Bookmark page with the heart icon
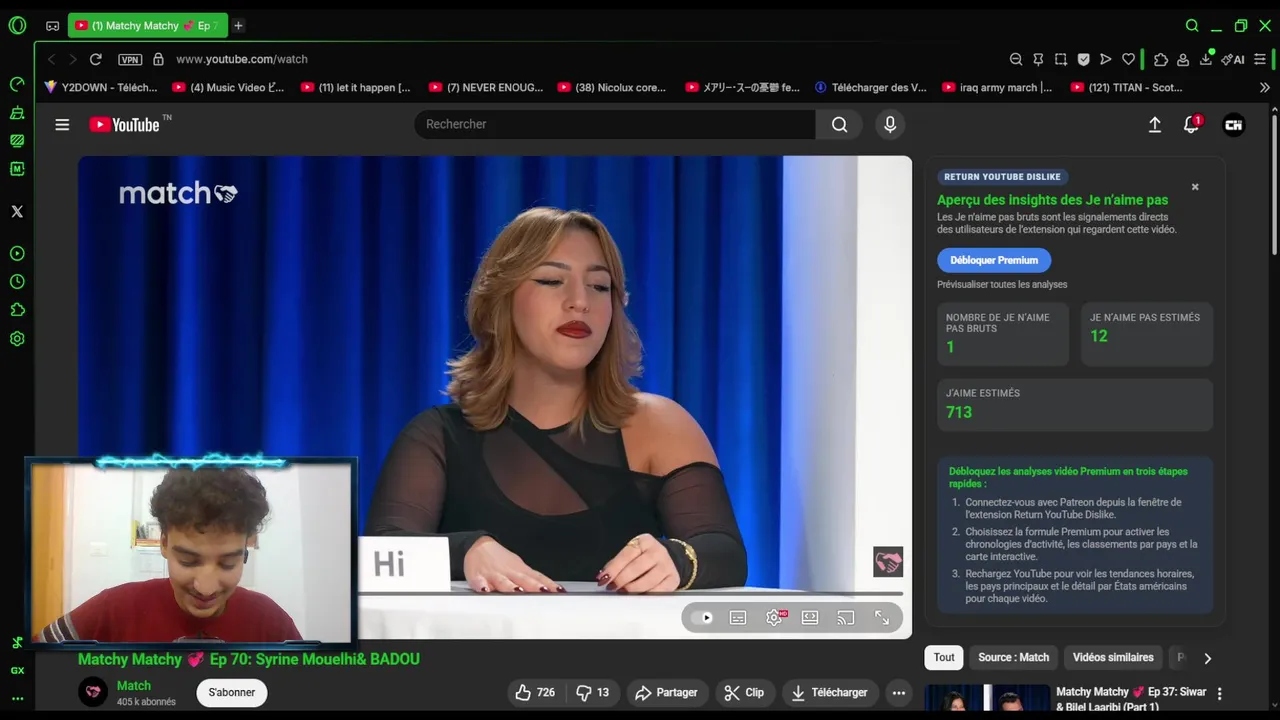 click(1128, 60)
